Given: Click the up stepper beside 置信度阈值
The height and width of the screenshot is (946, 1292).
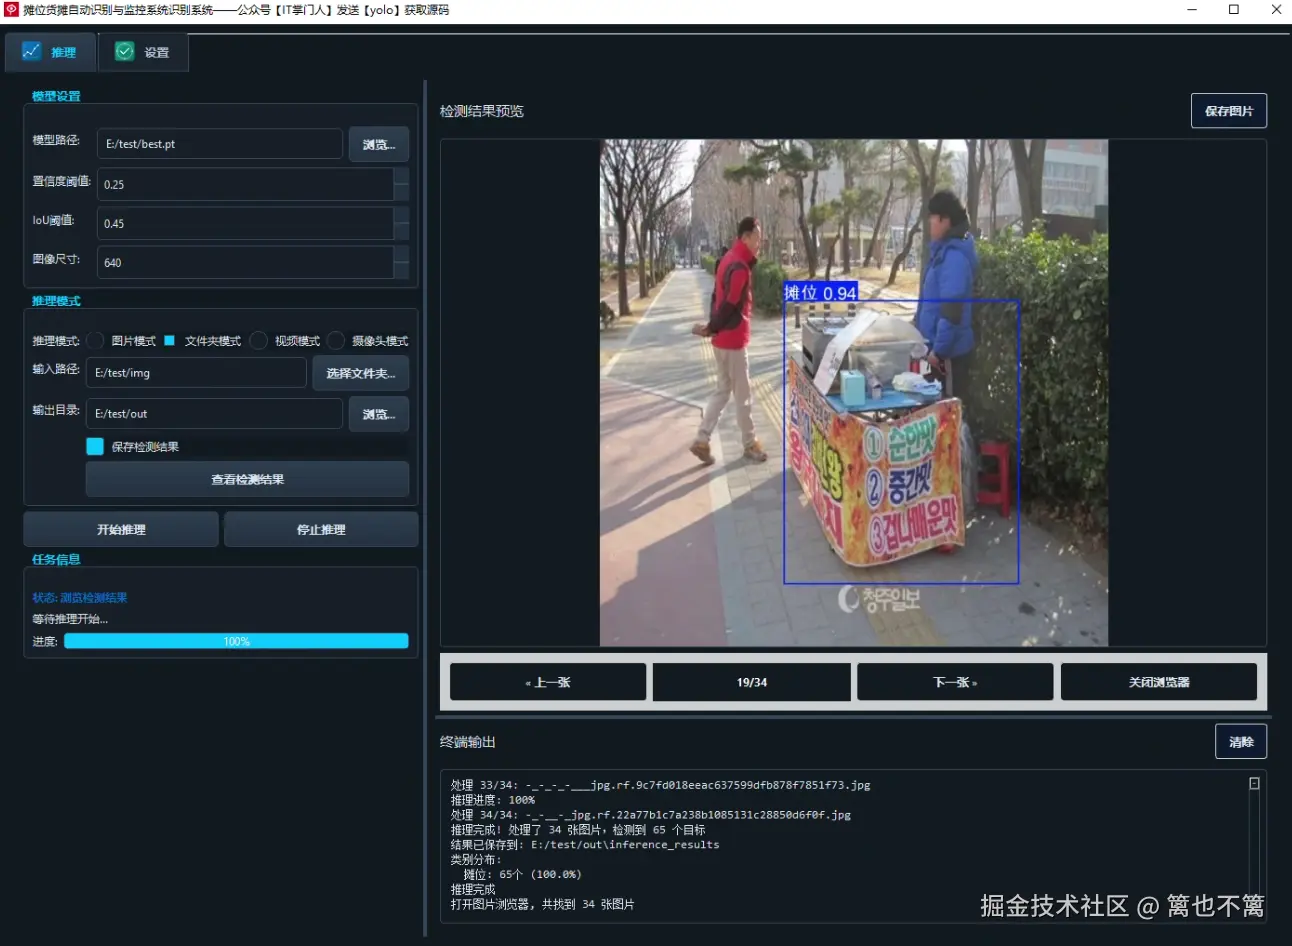Looking at the screenshot, I should pos(402,177).
